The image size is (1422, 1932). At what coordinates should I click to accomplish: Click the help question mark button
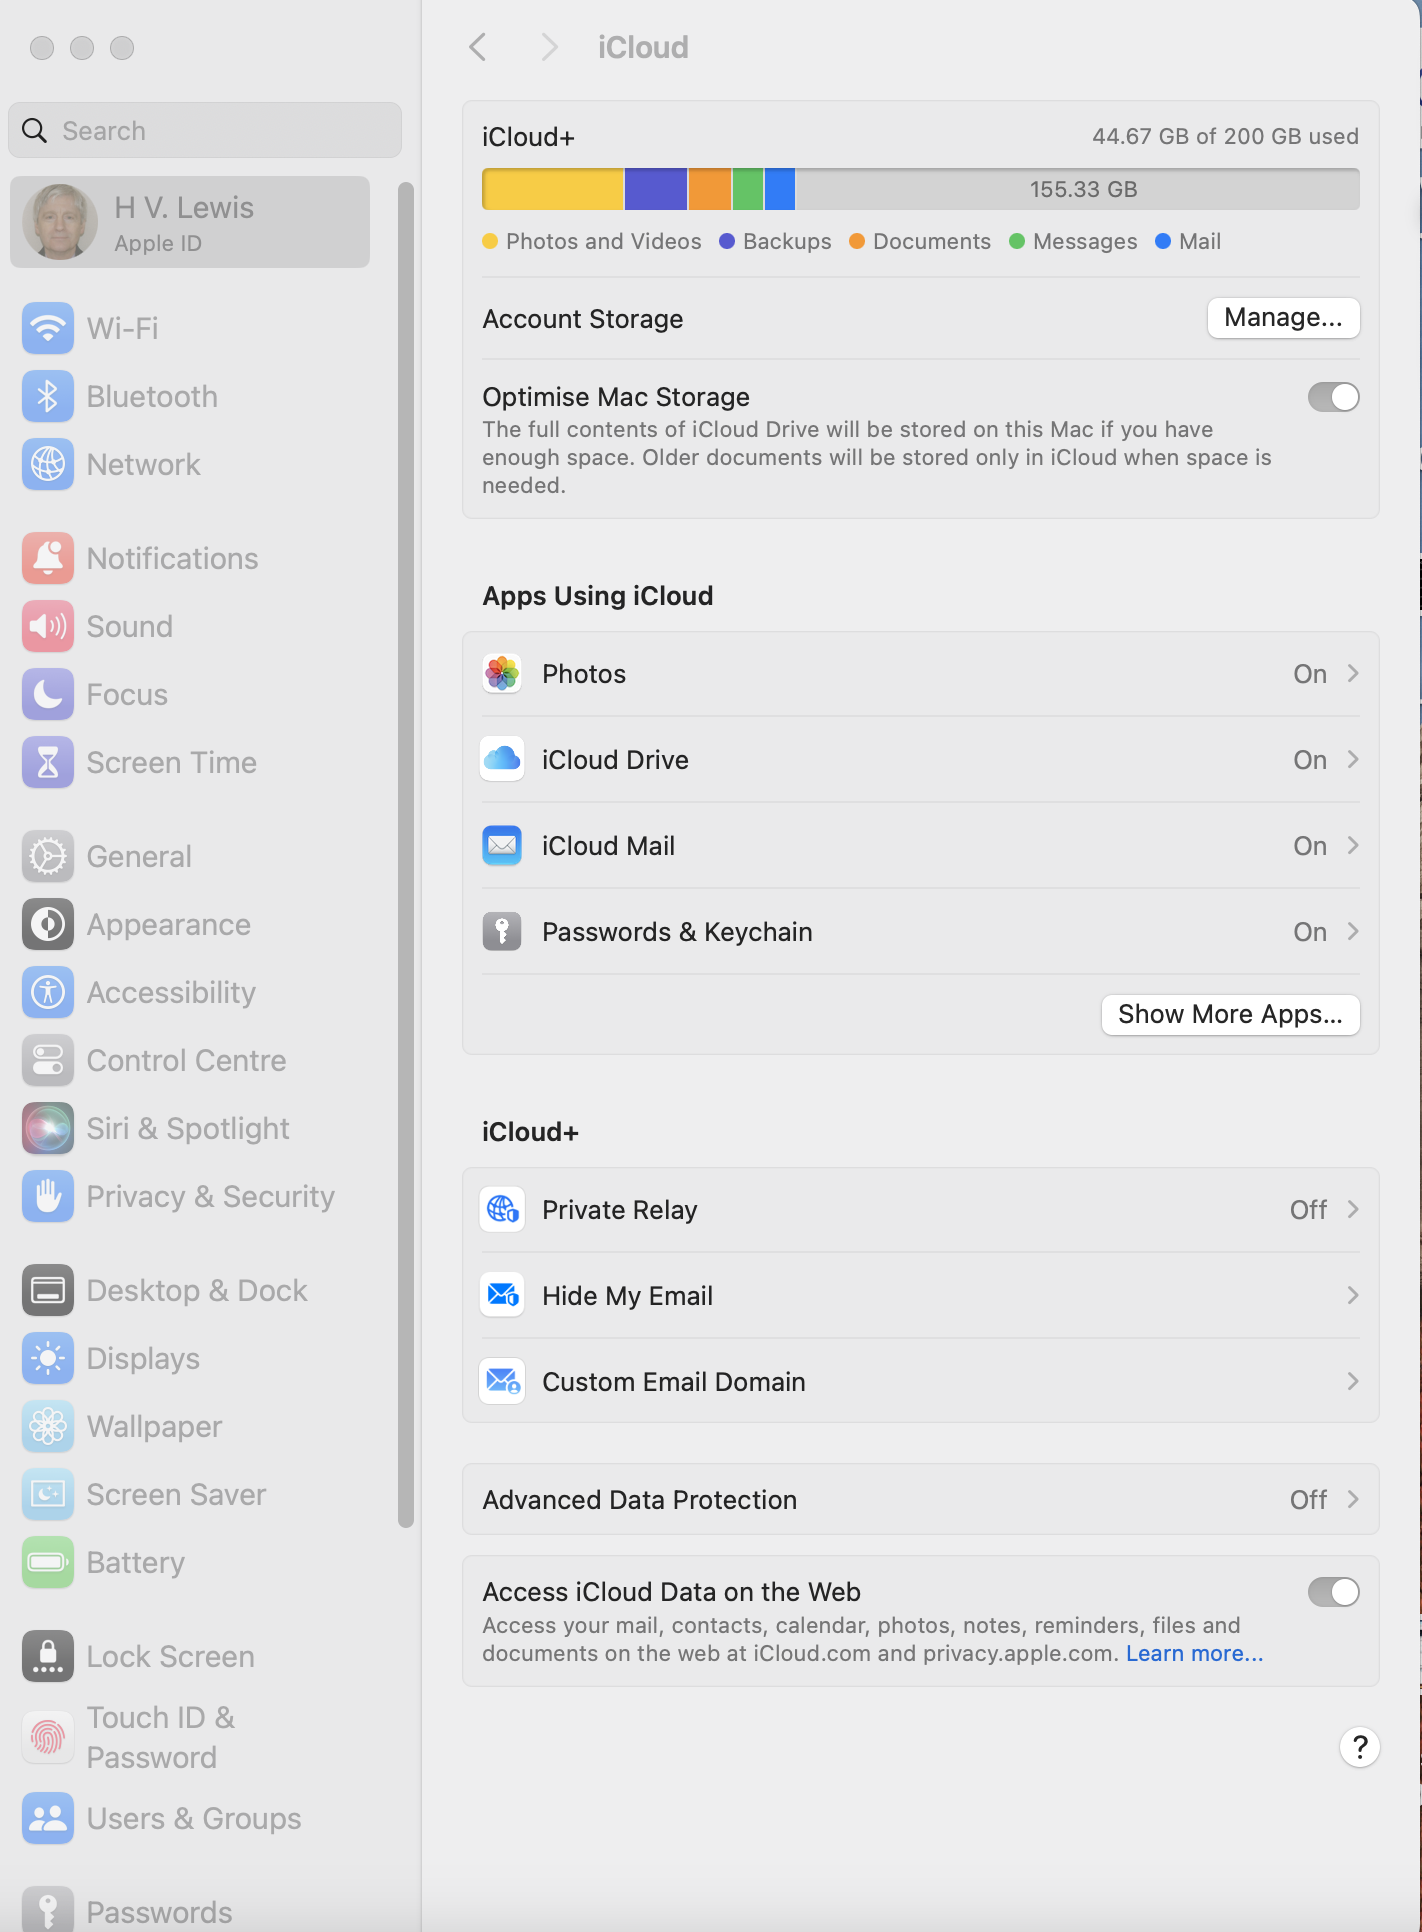point(1360,1748)
